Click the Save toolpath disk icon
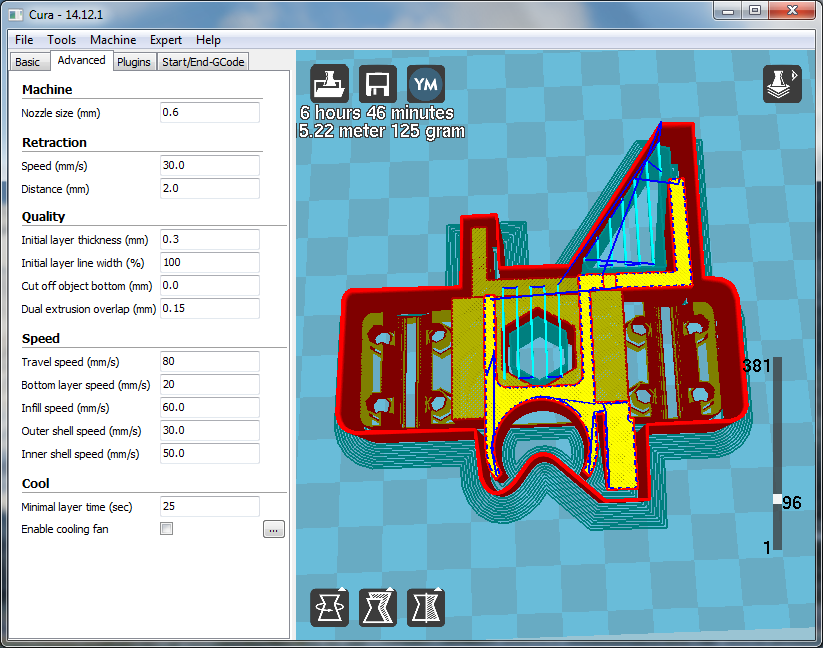This screenshot has height=648, width=823. (378, 84)
